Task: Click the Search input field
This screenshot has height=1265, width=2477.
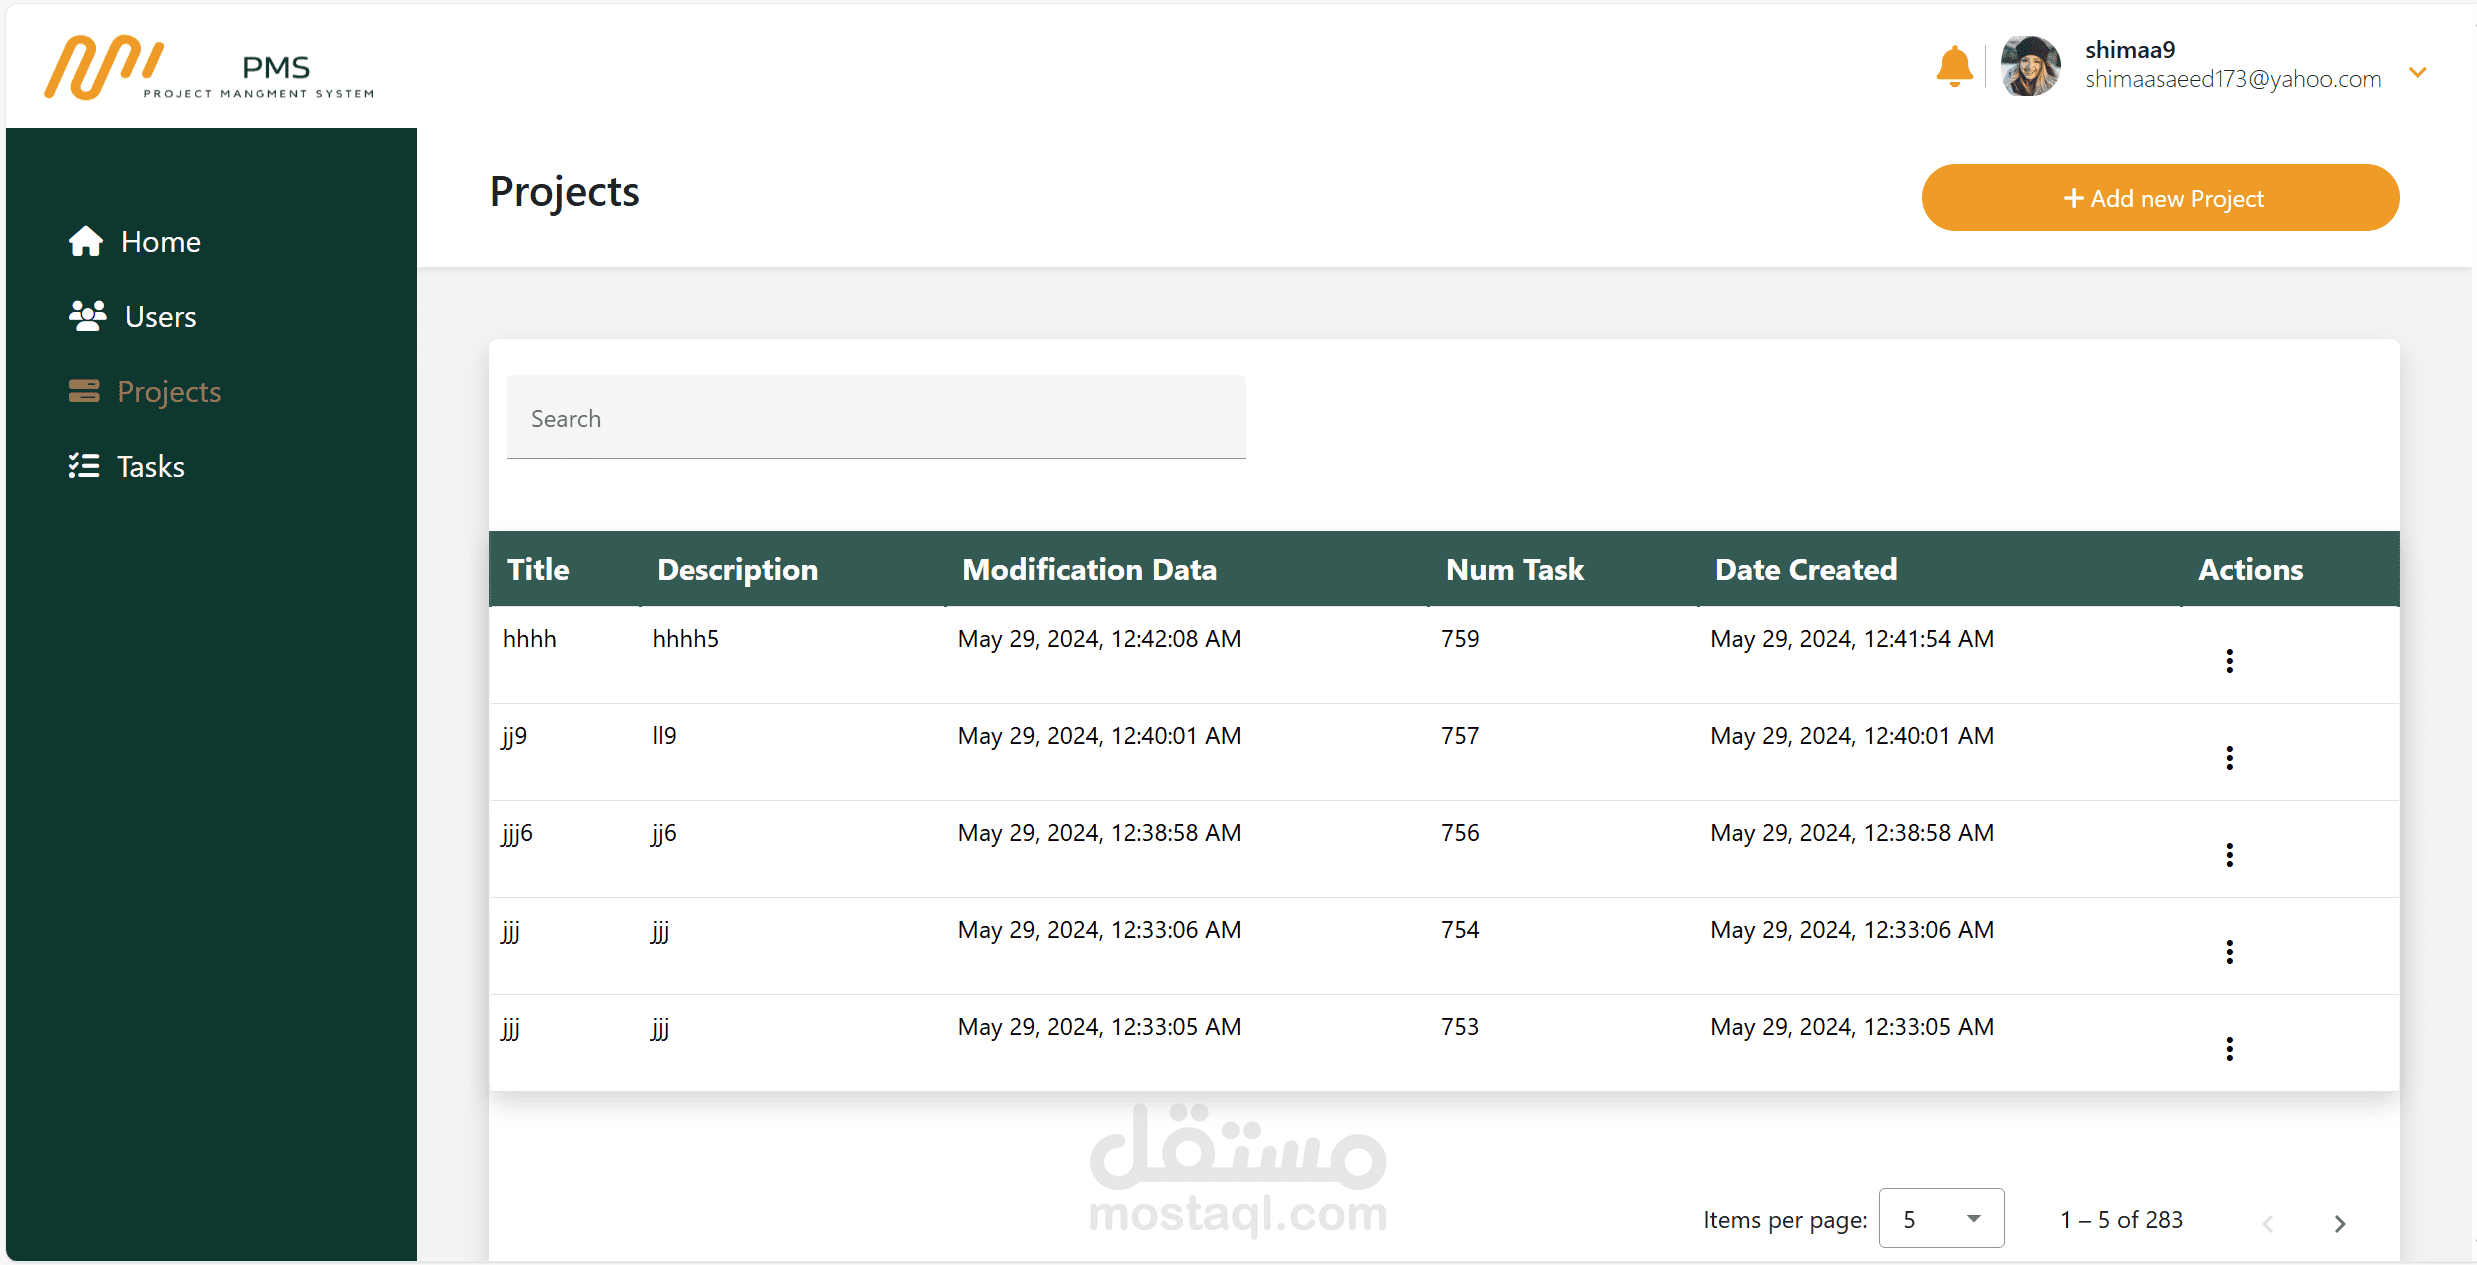Action: point(876,420)
